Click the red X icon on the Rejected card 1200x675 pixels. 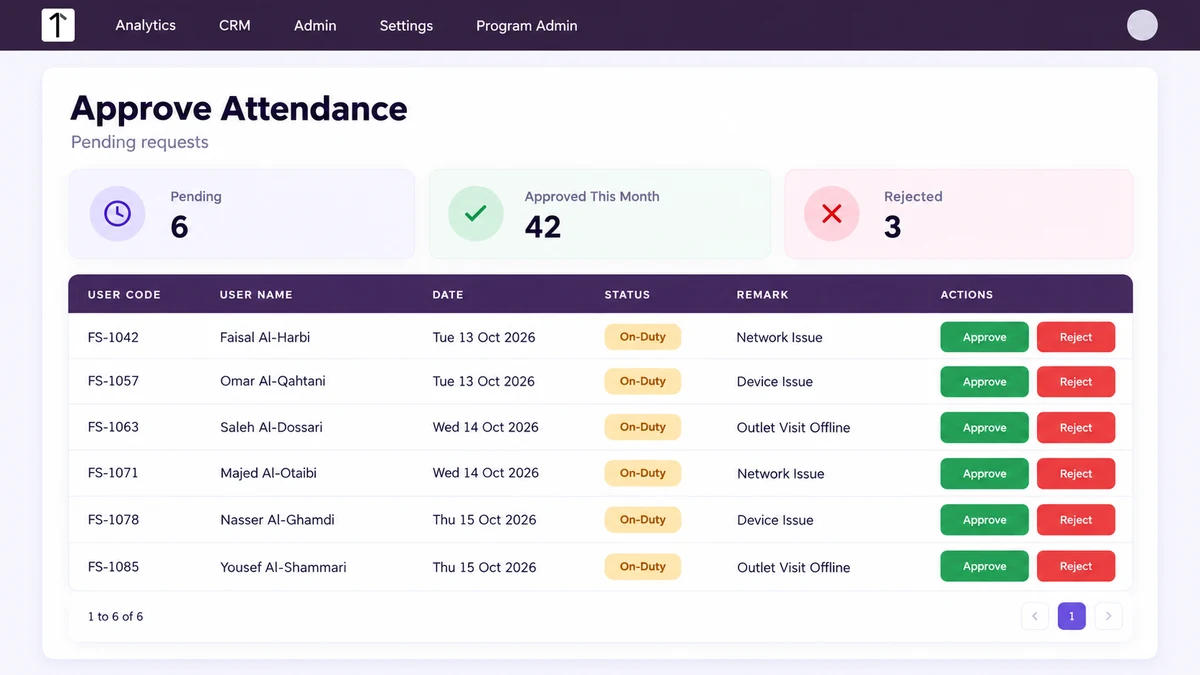coord(832,213)
